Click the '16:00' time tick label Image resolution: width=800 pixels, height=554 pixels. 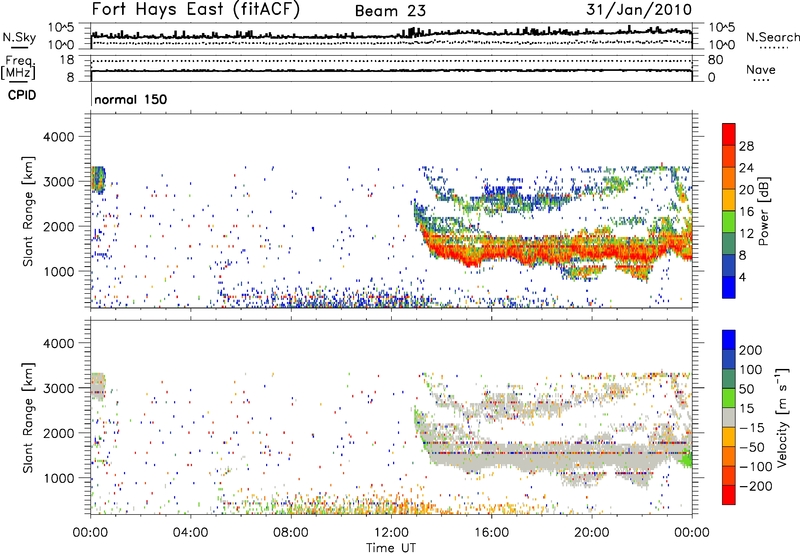[491, 533]
